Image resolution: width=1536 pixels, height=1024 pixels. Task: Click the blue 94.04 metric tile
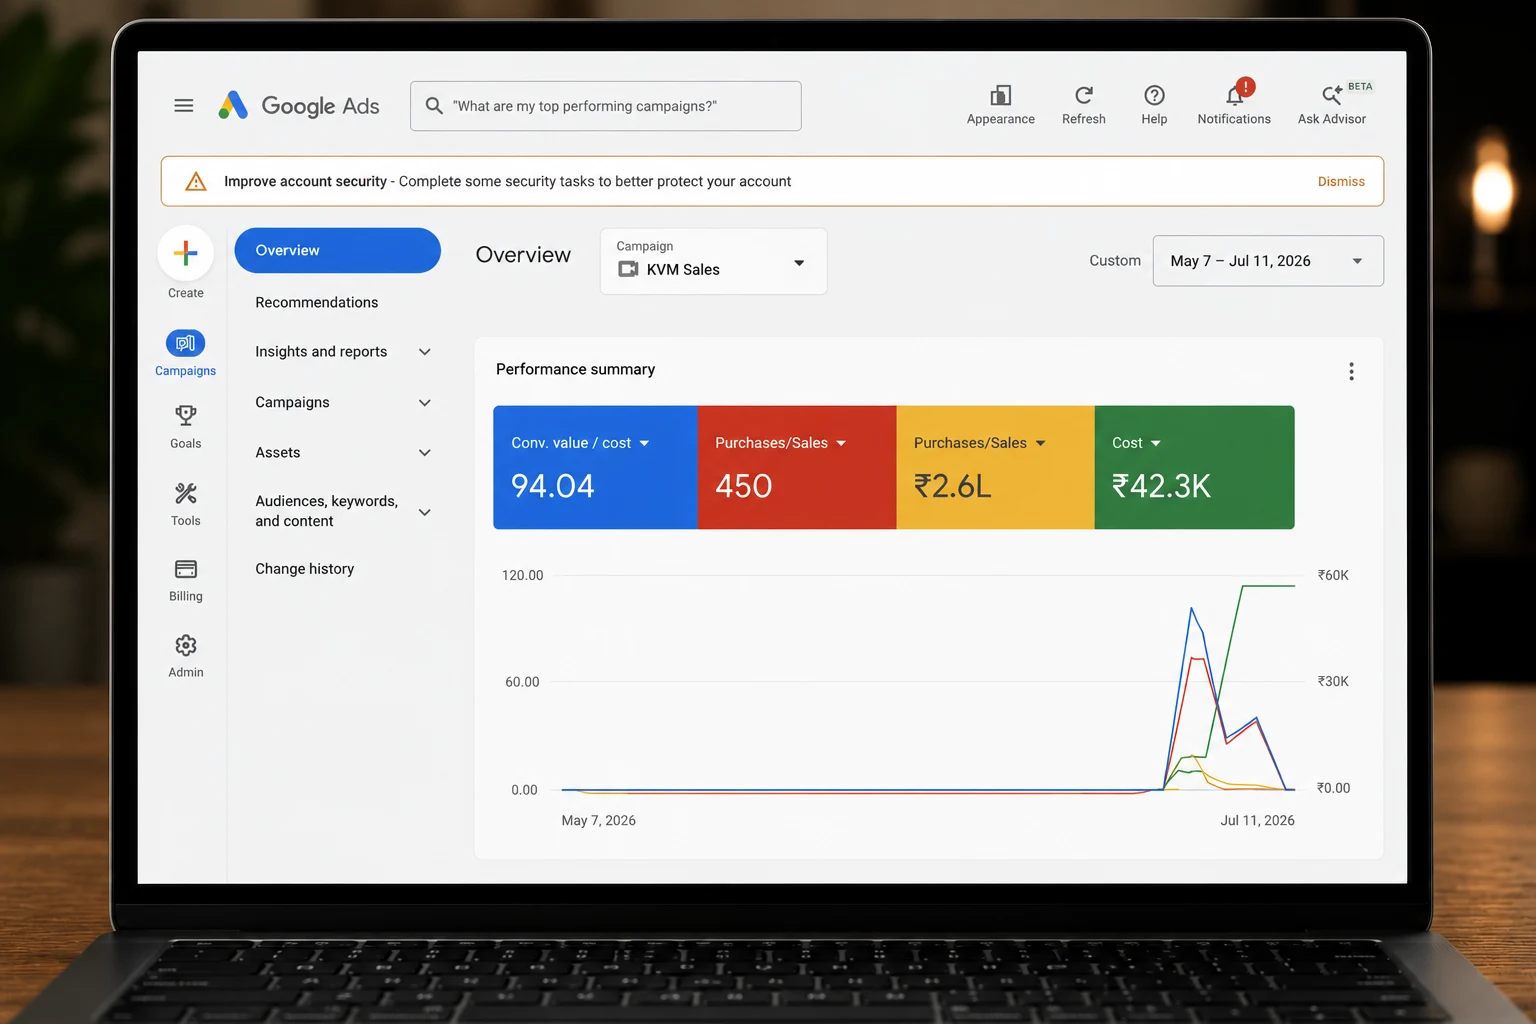[x=595, y=467]
